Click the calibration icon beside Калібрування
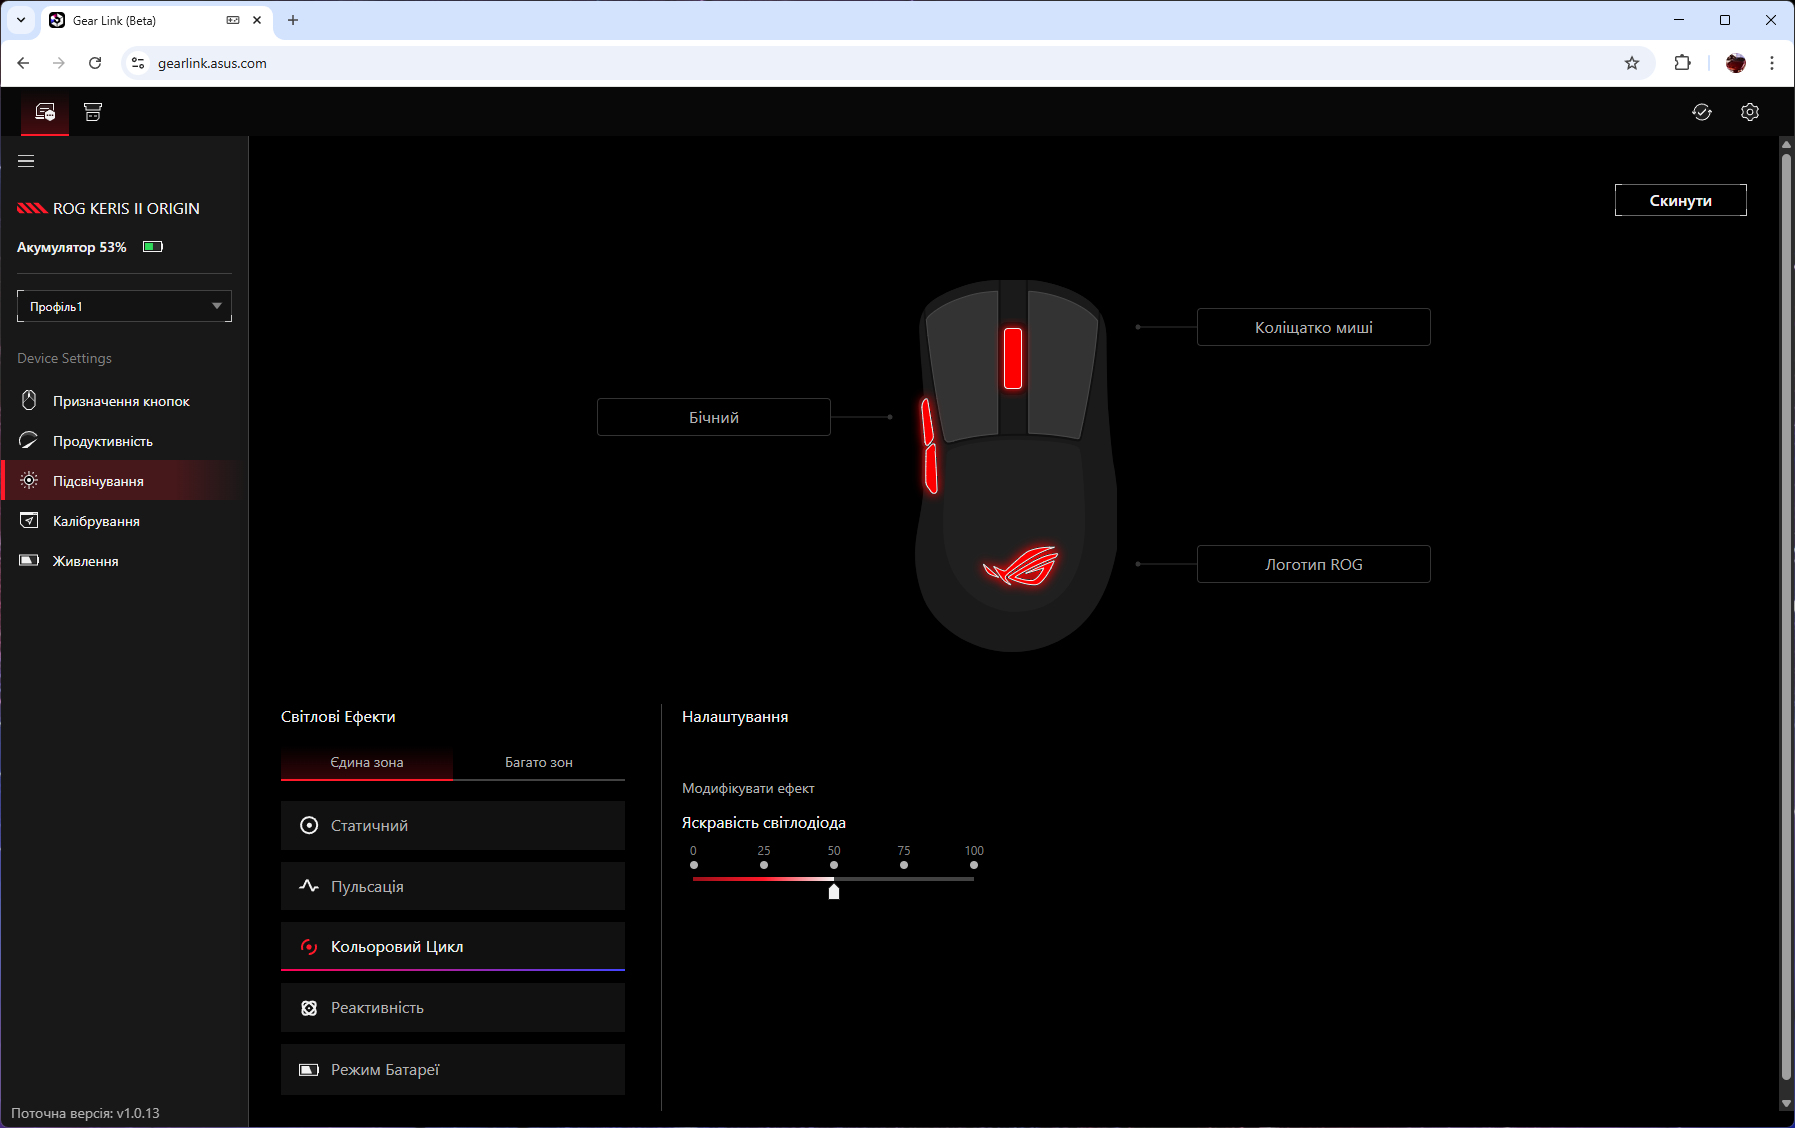Screen dimensions: 1795x1128 point(29,520)
